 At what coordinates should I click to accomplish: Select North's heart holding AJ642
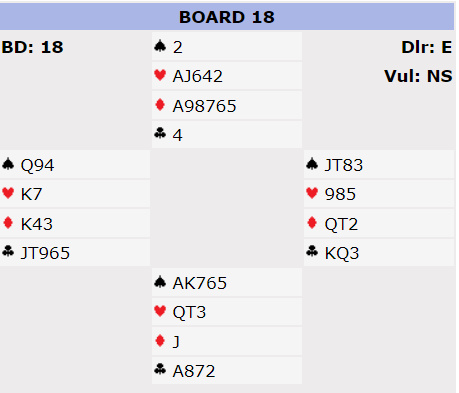197,76
